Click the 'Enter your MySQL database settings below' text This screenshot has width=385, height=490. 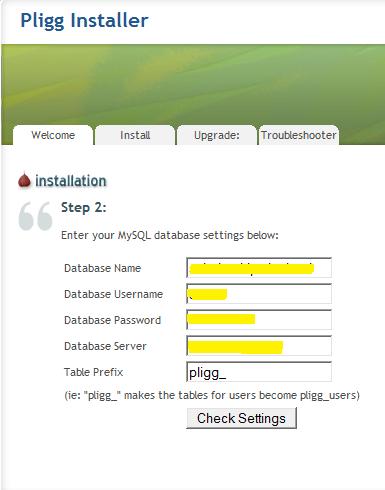170,235
